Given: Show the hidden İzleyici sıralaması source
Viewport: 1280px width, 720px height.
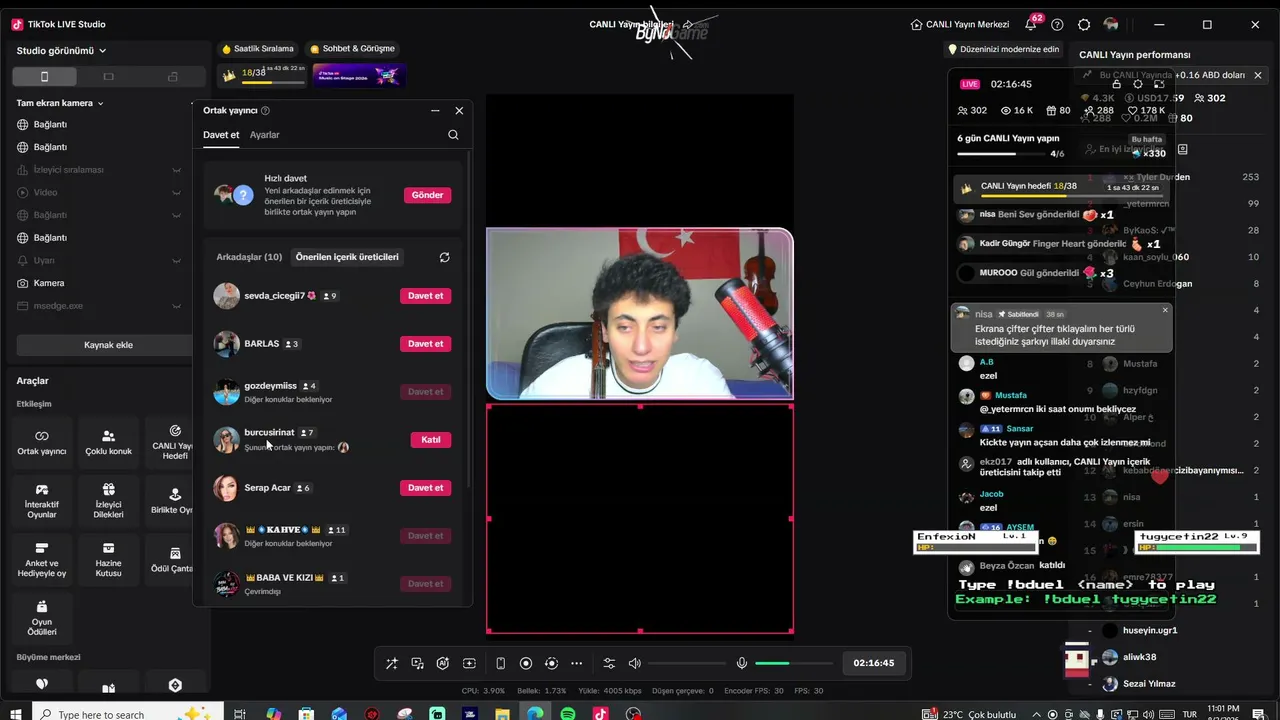Looking at the screenshot, I should [176, 170].
